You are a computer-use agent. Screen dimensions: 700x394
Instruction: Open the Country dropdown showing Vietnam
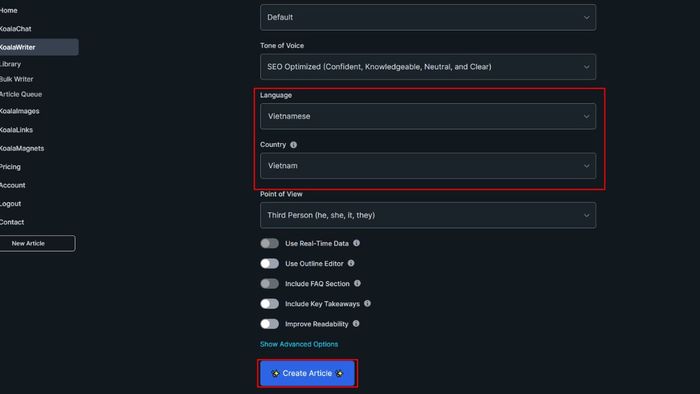(428, 166)
